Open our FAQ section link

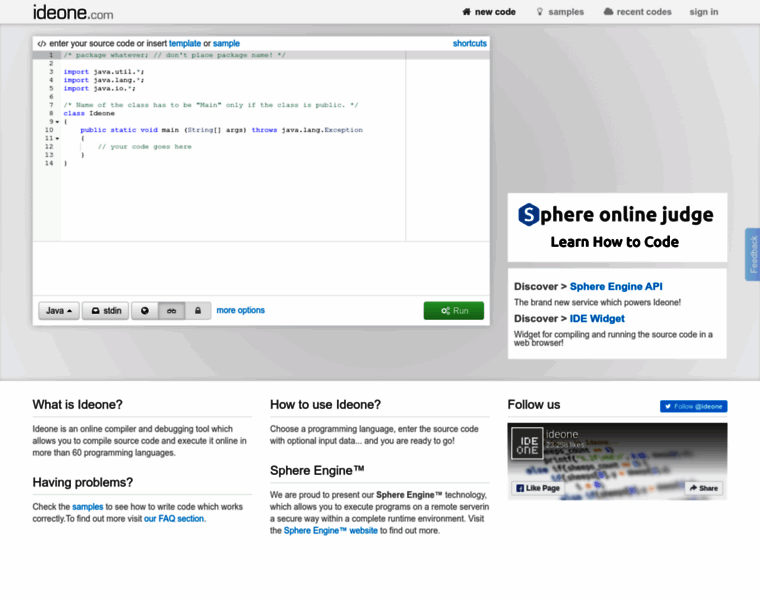coord(174,519)
